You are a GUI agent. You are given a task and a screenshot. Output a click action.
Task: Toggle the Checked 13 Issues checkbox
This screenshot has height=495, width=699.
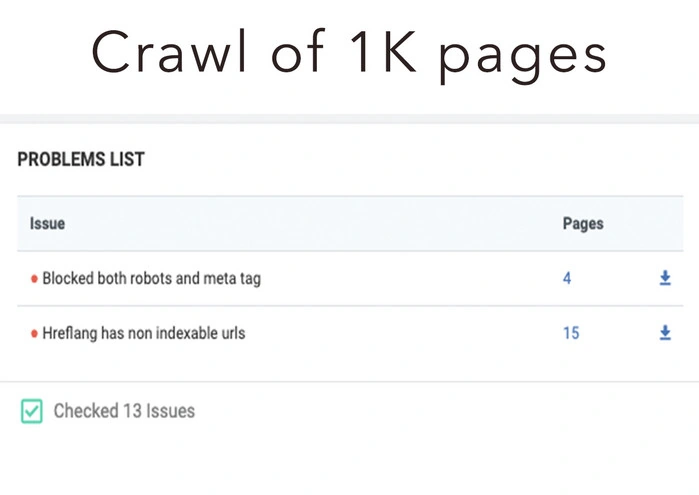(x=32, y=411)
